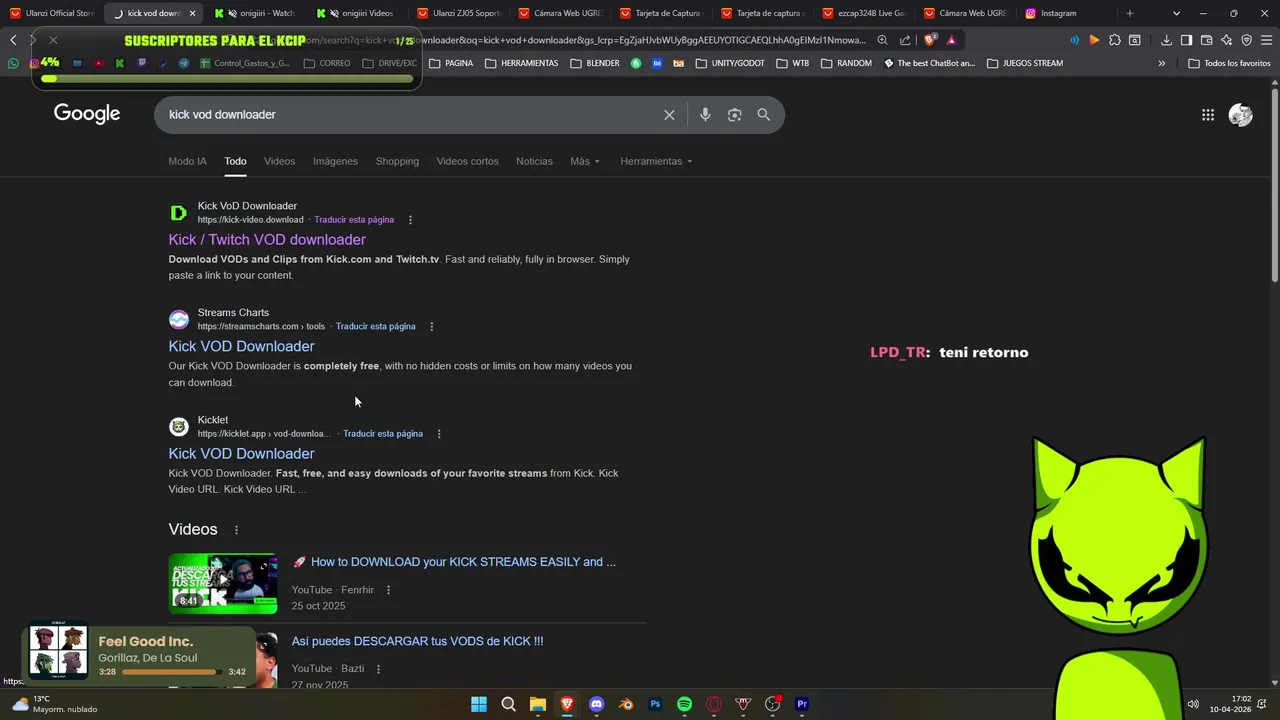
Task: Submit search with magnifier icon
Action: click(764, 115)
